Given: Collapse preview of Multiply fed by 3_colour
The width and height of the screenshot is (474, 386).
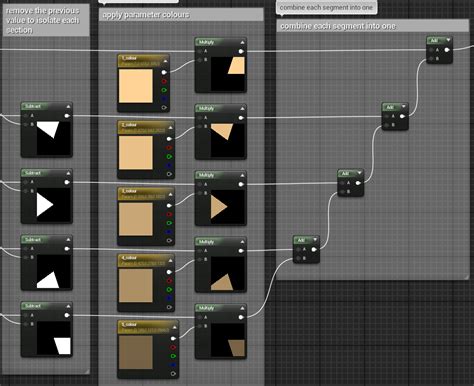Looking at the screenshot, I should pyautogui.click(x=242, y=175).
